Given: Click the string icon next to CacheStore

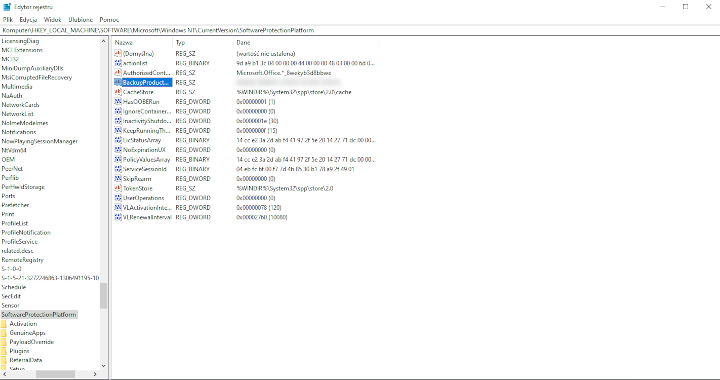Looking at the screenshot, I should point(118,92).
